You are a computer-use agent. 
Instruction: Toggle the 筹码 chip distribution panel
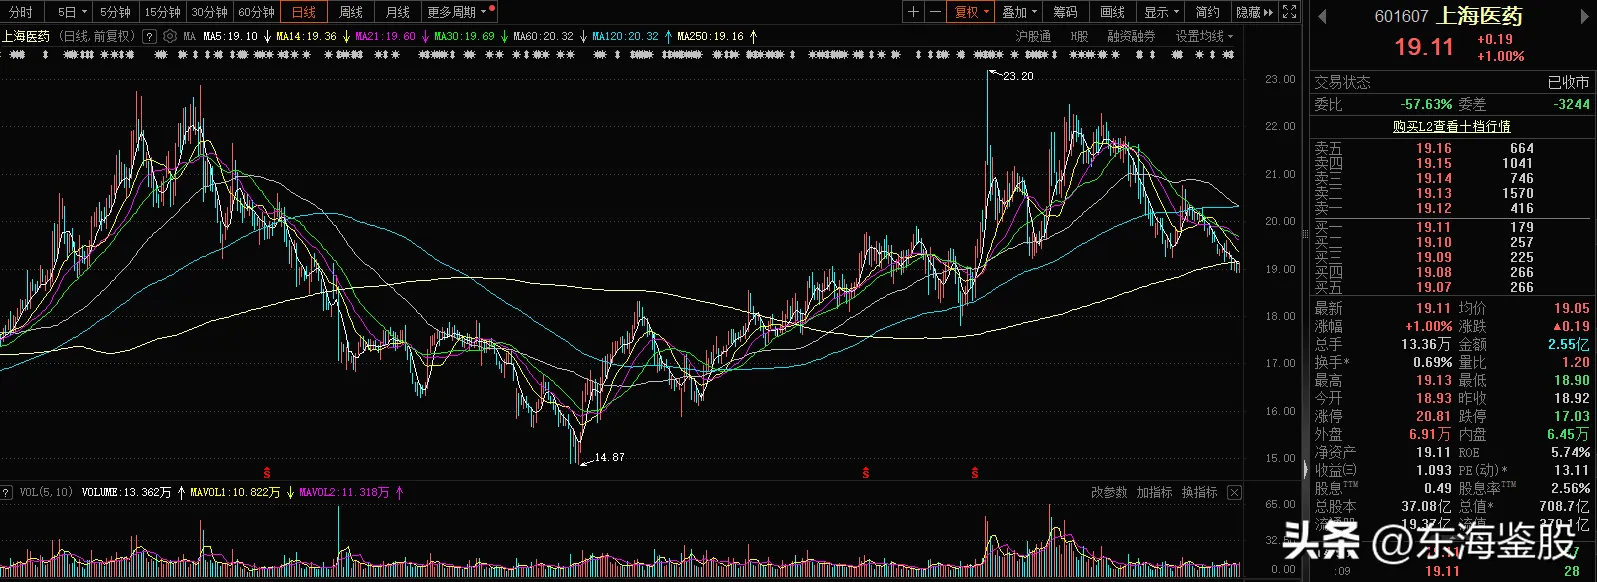pyautogui.click(x=1065, y=12)
